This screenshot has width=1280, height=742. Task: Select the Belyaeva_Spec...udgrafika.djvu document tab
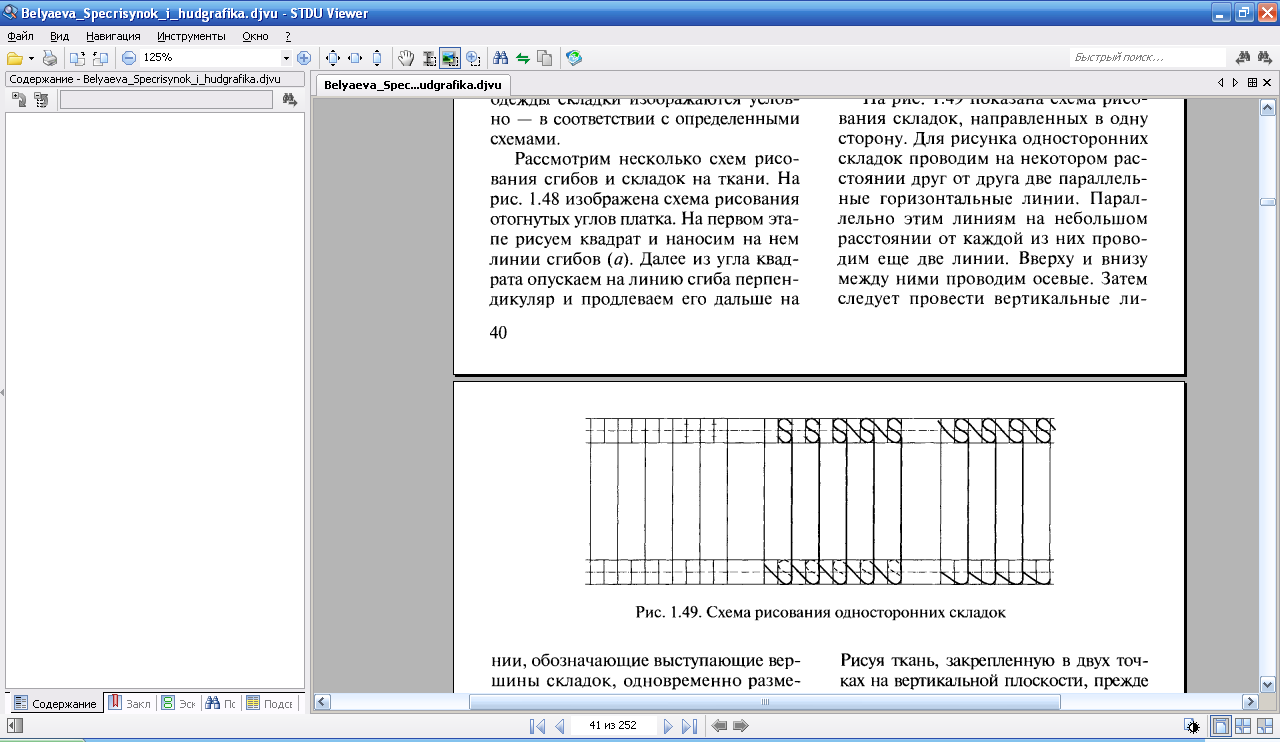click(412, 85)
